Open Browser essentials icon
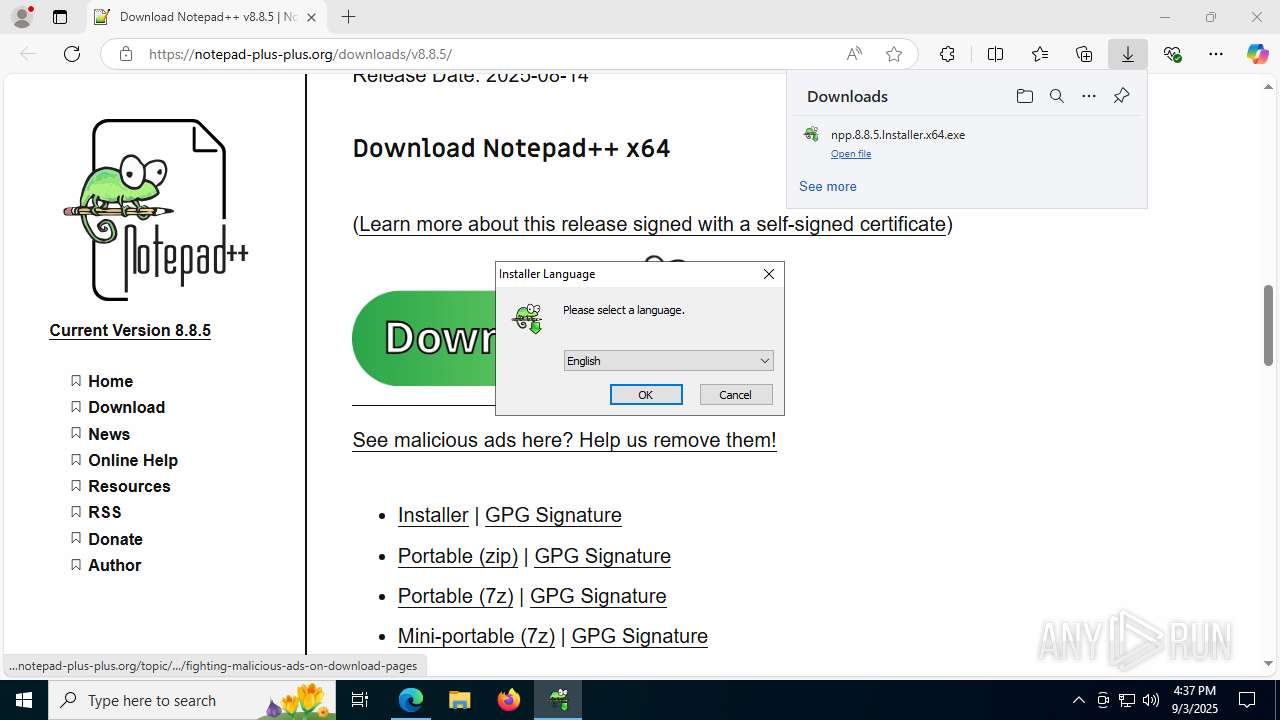Image resolution: width=1280 pixels, height=720 pixels. [1172, 54]
